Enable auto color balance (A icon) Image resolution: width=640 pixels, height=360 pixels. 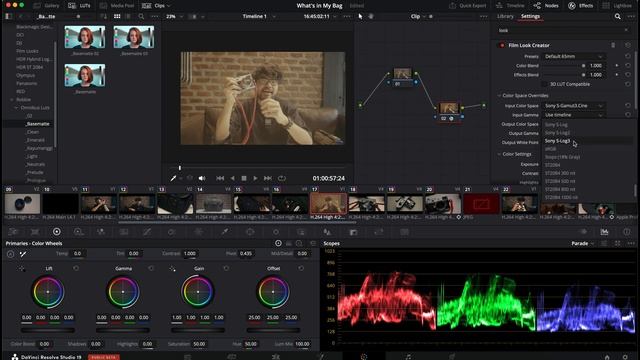coord(10,254)
